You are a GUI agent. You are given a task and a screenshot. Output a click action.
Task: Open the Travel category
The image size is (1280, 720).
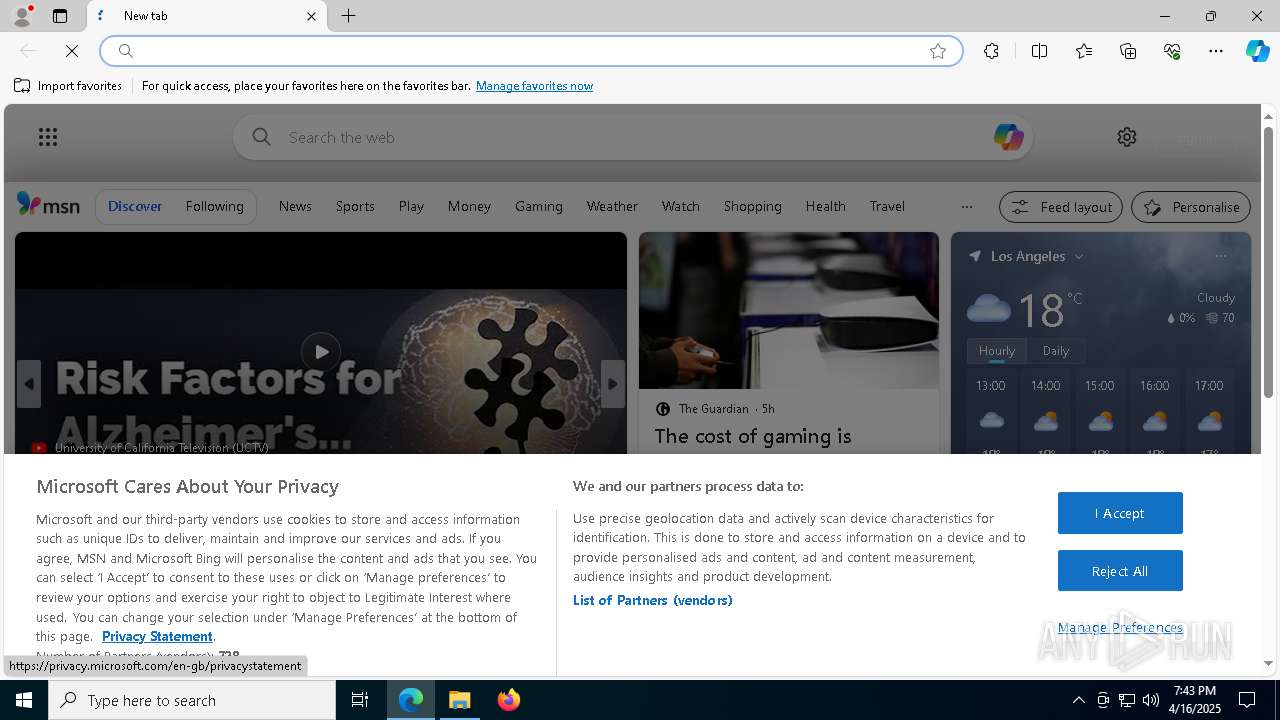(x=887, y=206)
